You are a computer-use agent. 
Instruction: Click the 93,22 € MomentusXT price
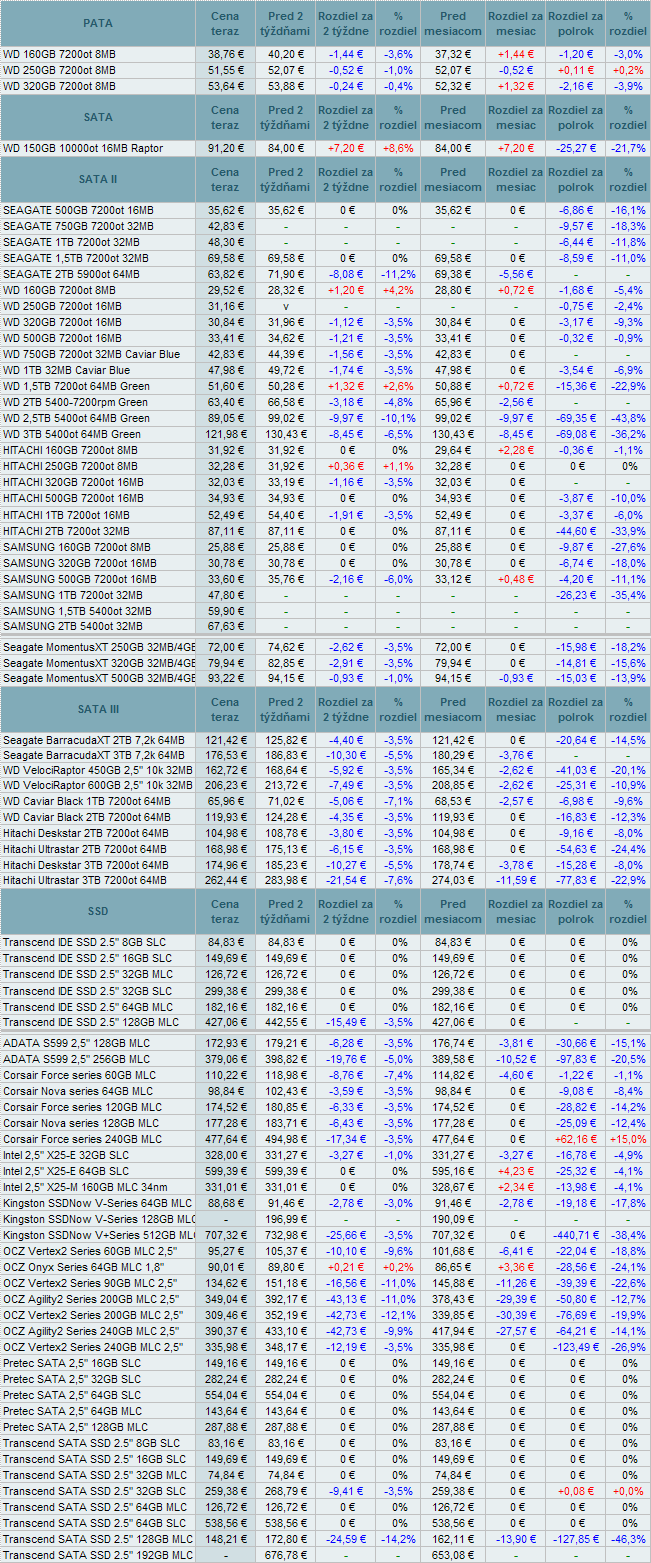[x=226, y=678]
